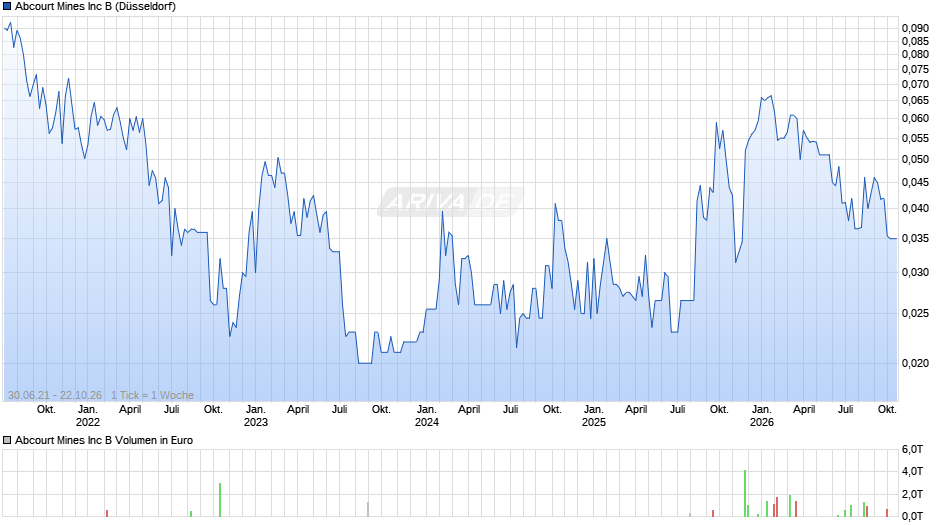
Task: Click the 'Jan. 2025' time axis label
Action: (593, 416)
